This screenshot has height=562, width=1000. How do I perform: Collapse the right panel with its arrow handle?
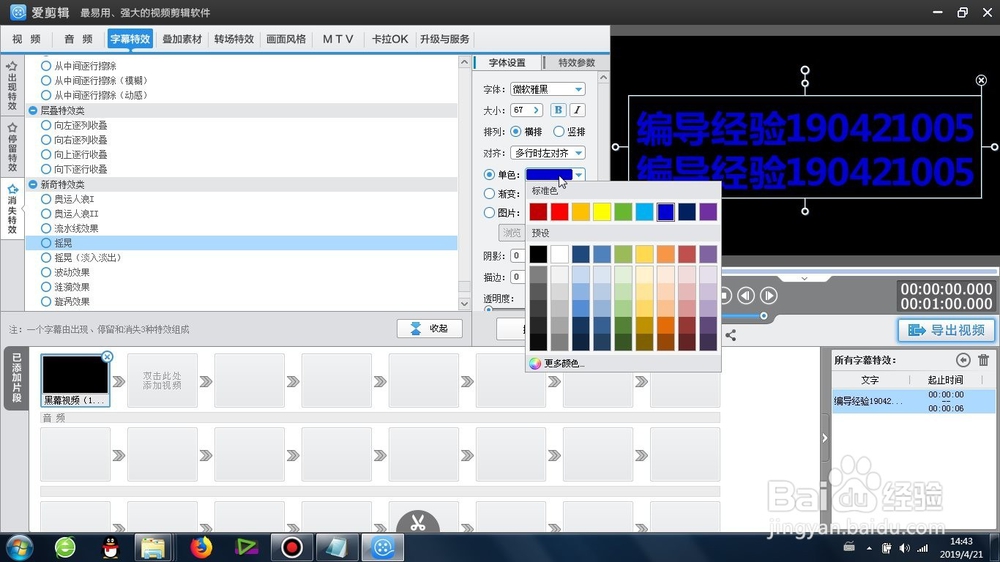click(x=825, y=438)
